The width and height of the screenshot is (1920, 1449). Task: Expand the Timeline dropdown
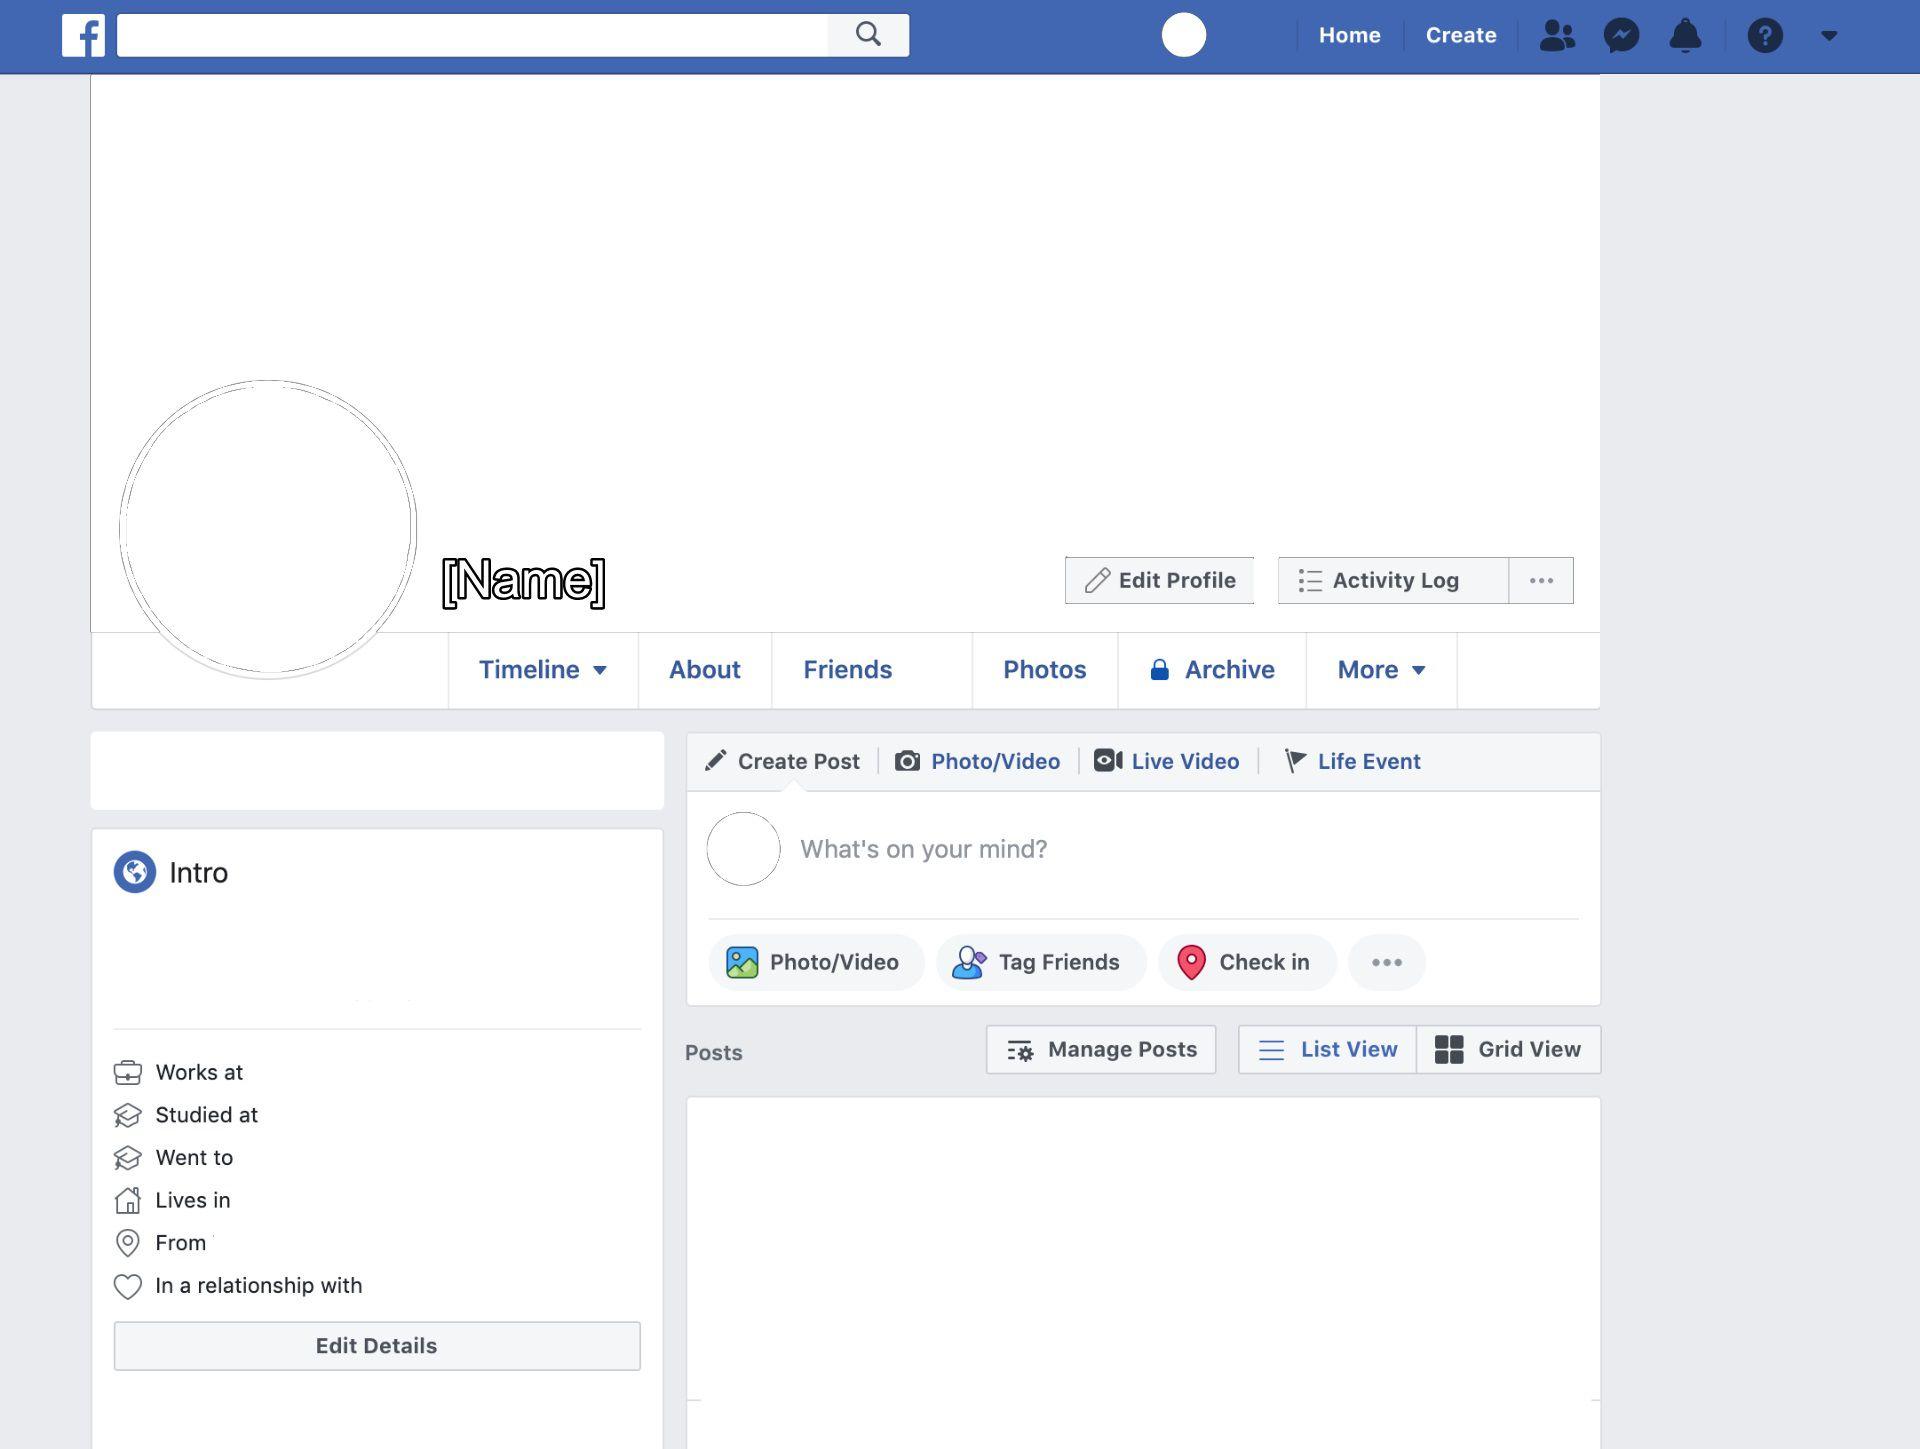tap(600, 670)
